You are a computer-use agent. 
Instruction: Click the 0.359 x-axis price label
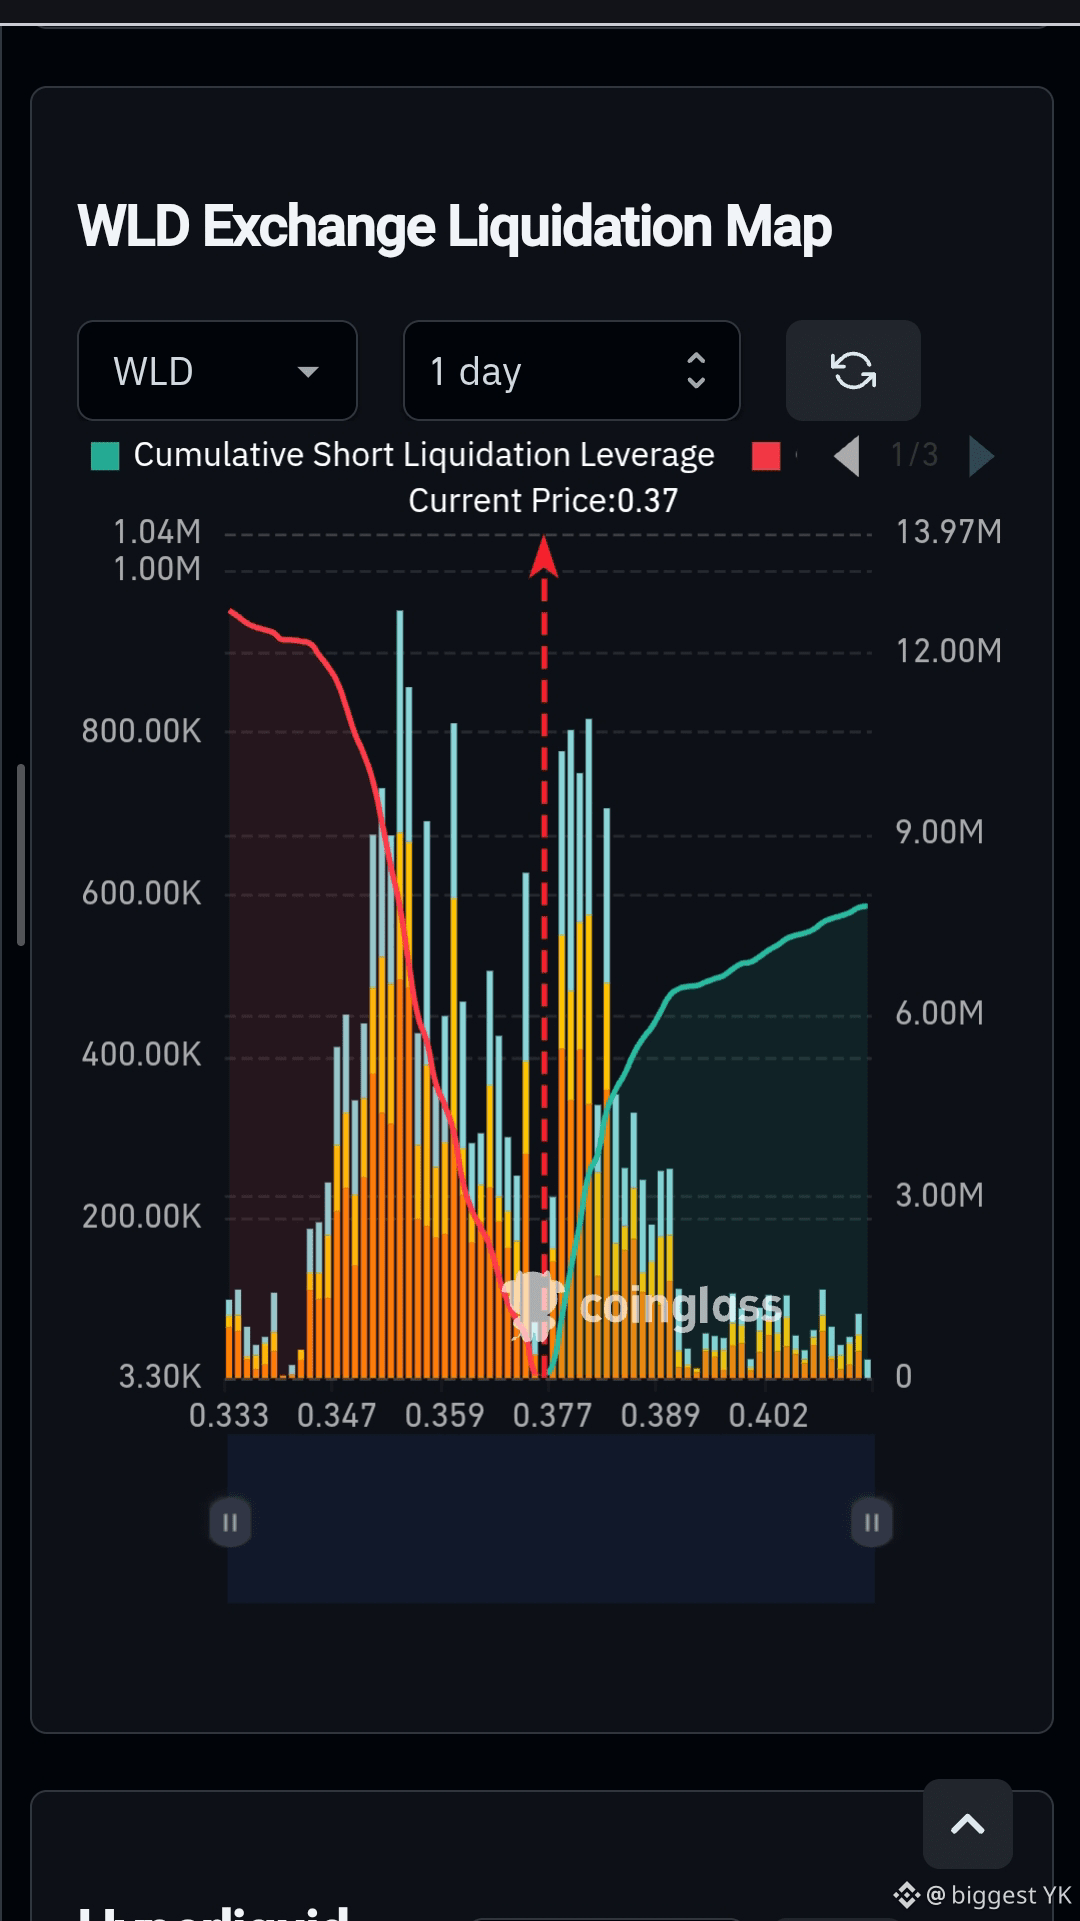click(444, 1415)
